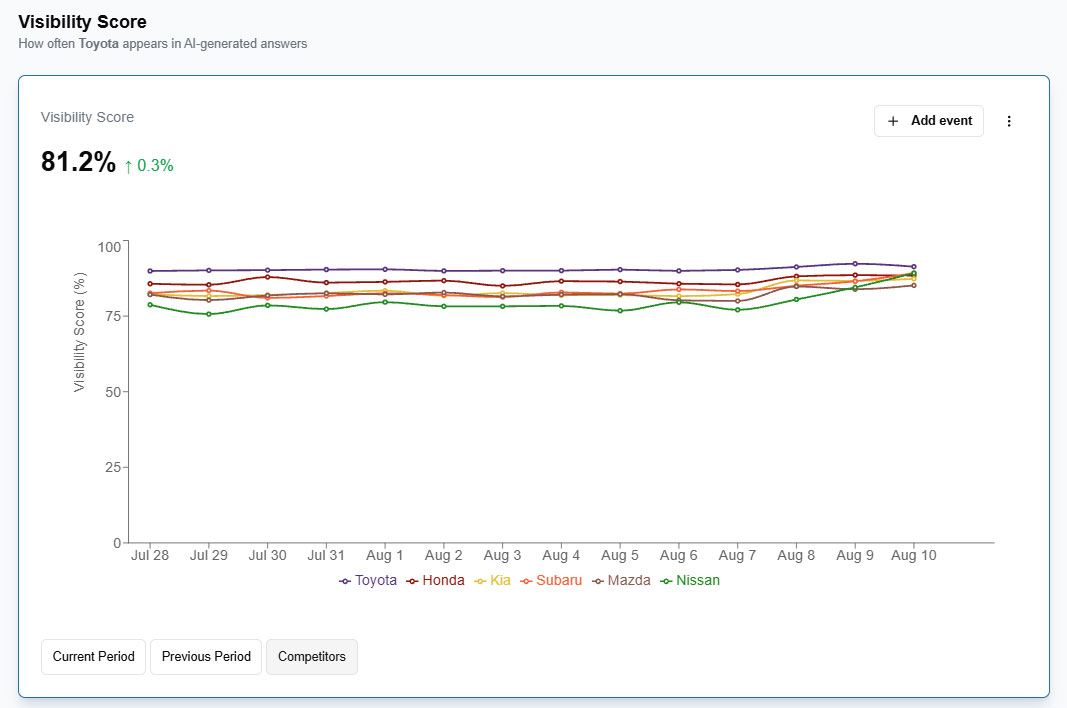Viewport: 1067px width, 708px height.
Task: Select the Previous Period tab
Action: pos(206,657)
